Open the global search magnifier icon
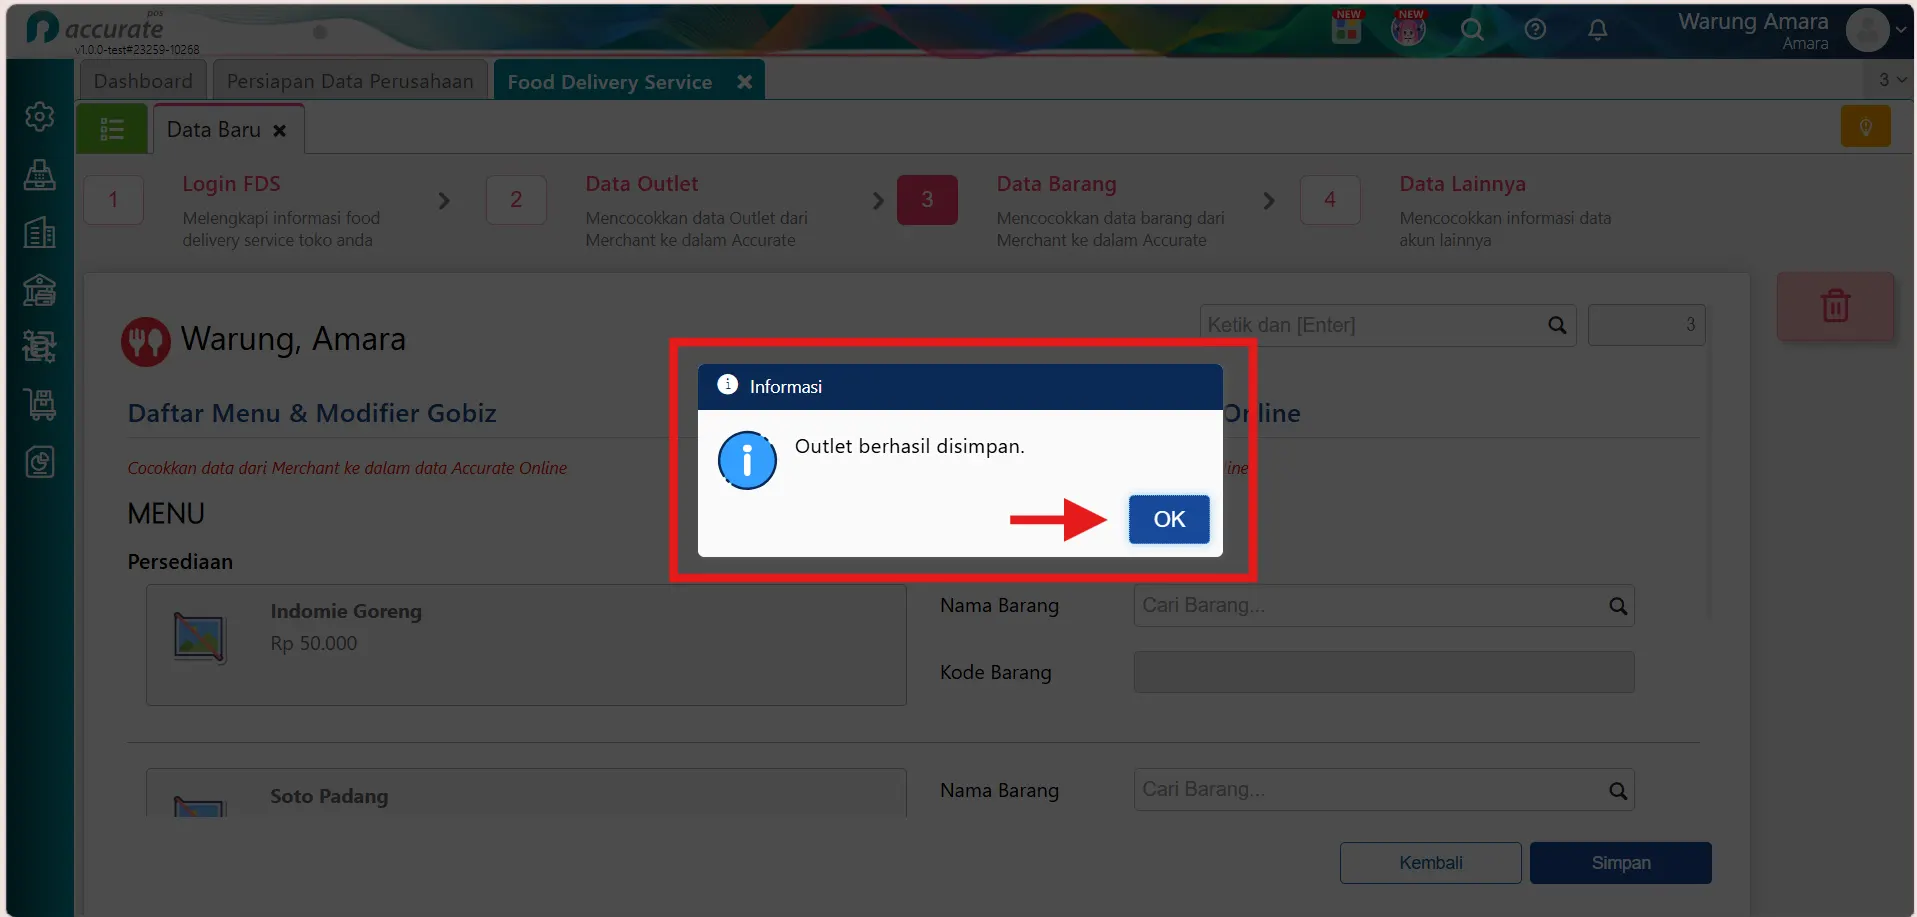 1472,30
